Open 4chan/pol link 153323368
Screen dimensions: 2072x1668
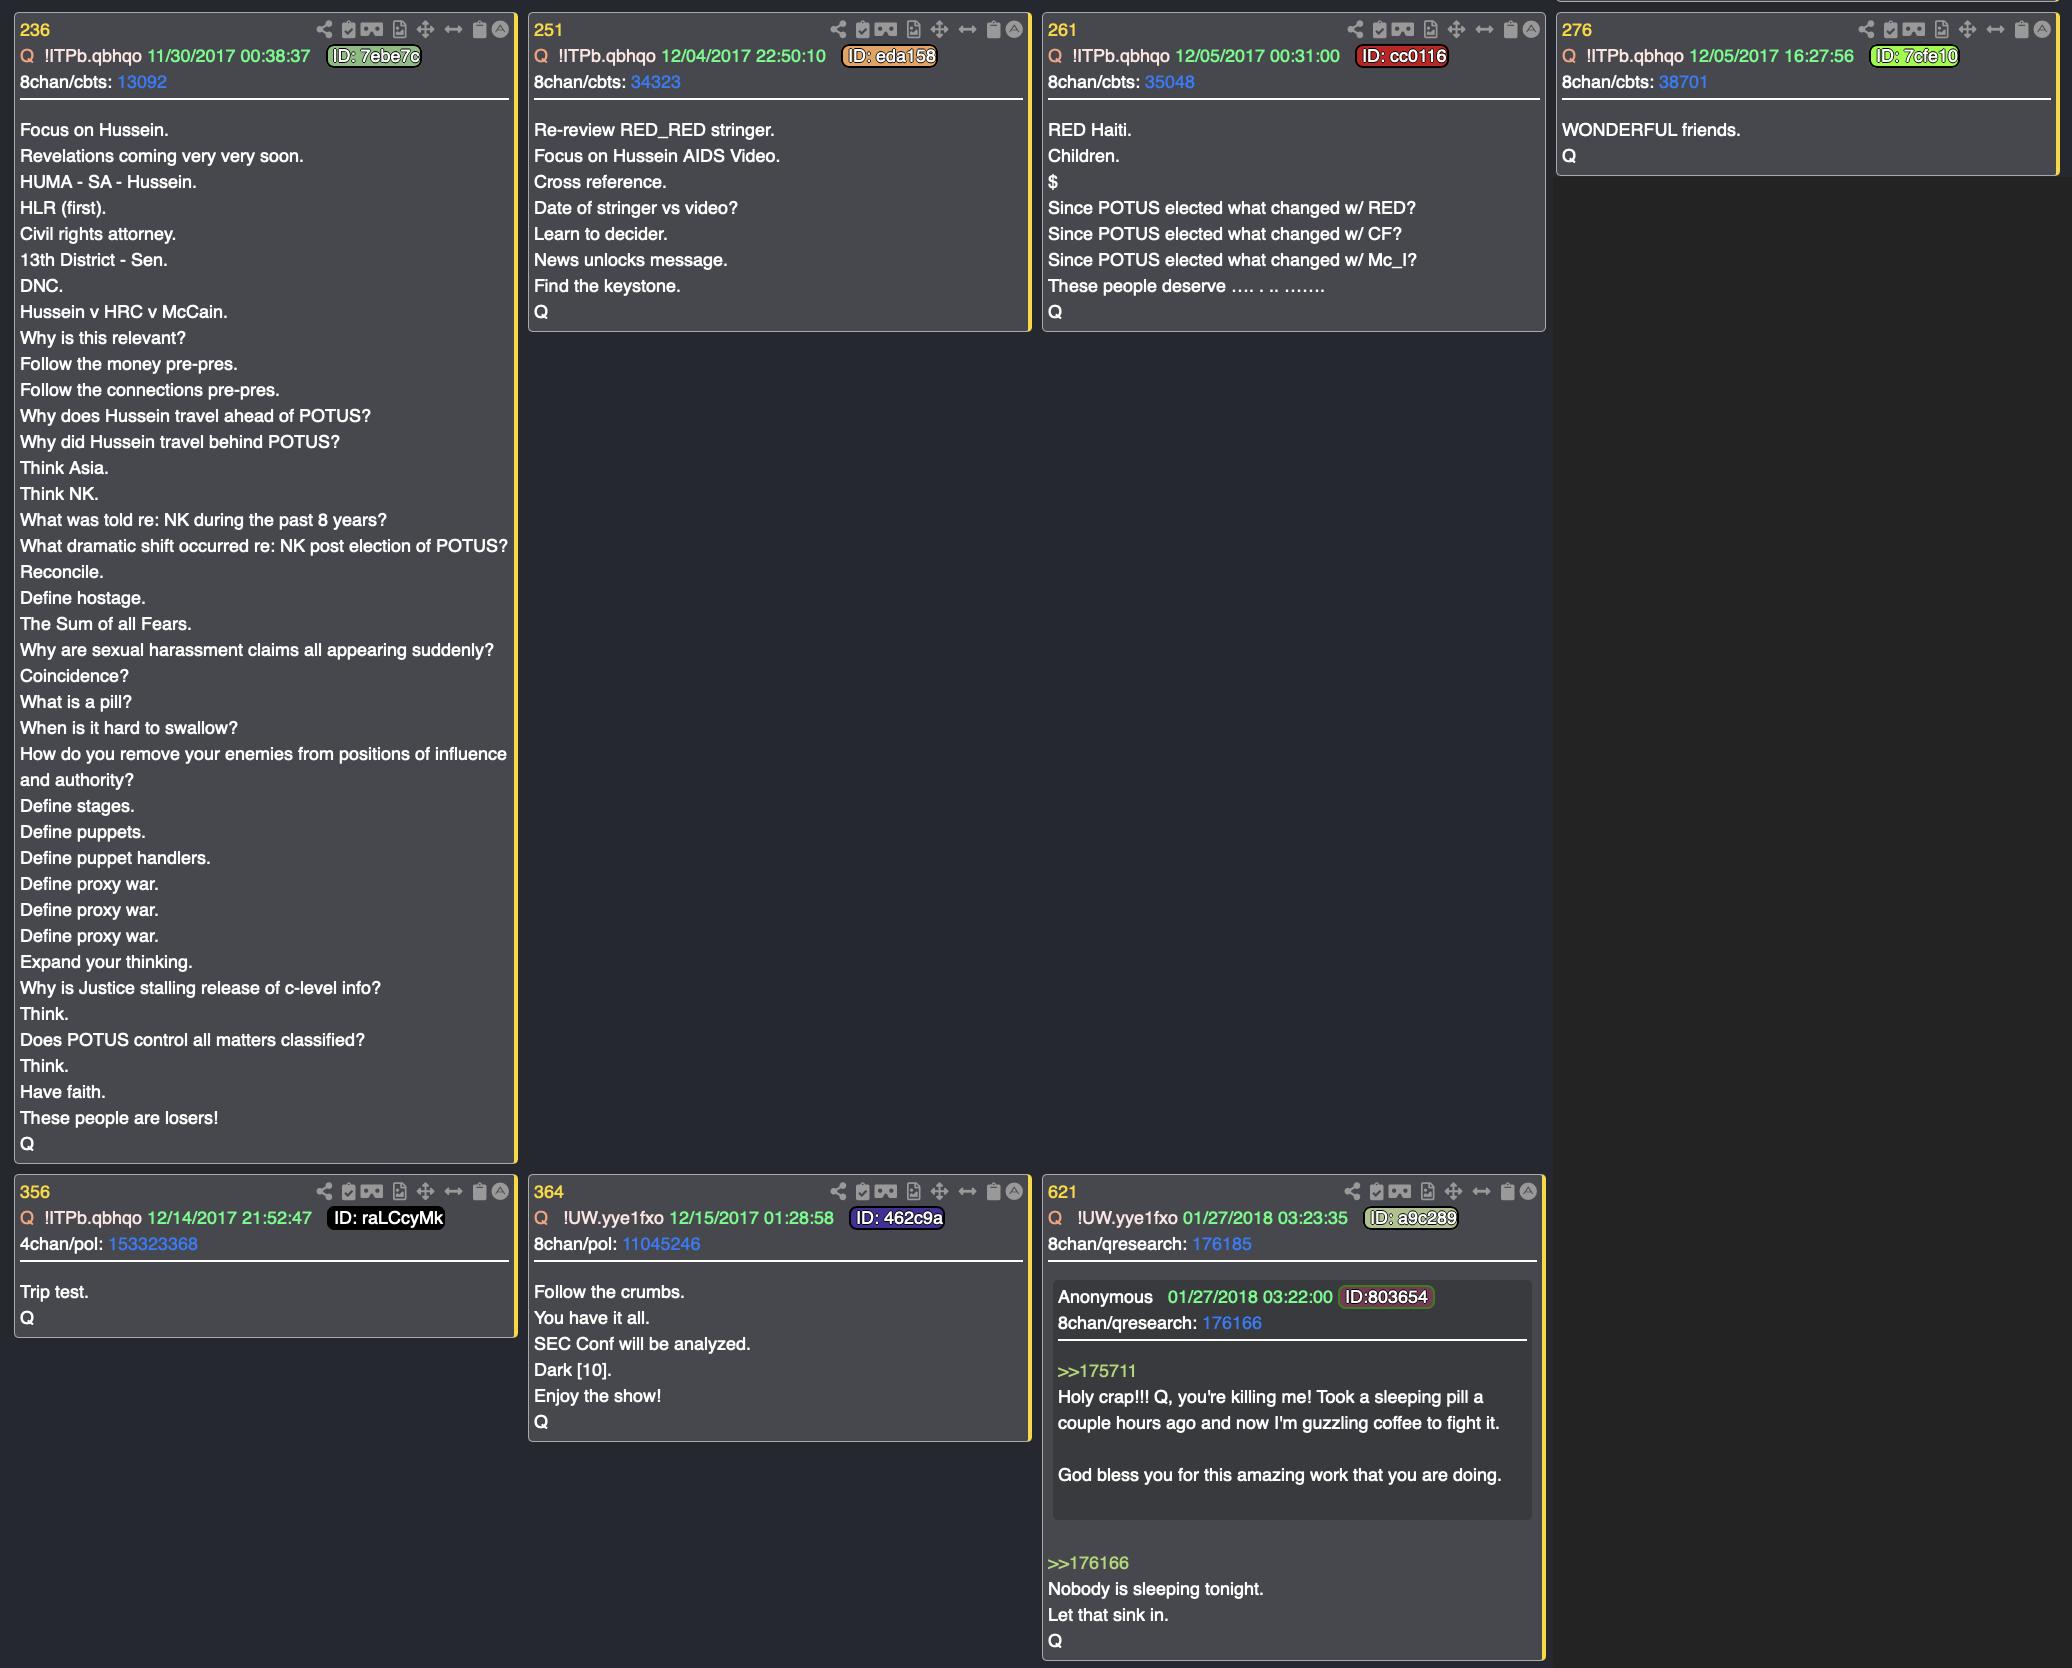(x=153, y=1244)
